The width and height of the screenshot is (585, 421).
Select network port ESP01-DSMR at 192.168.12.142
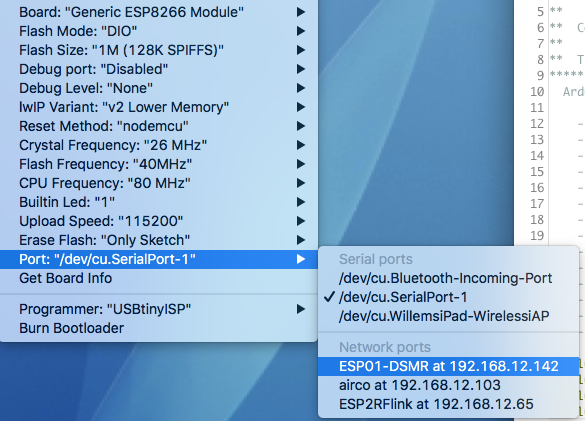tap(448, 367)
